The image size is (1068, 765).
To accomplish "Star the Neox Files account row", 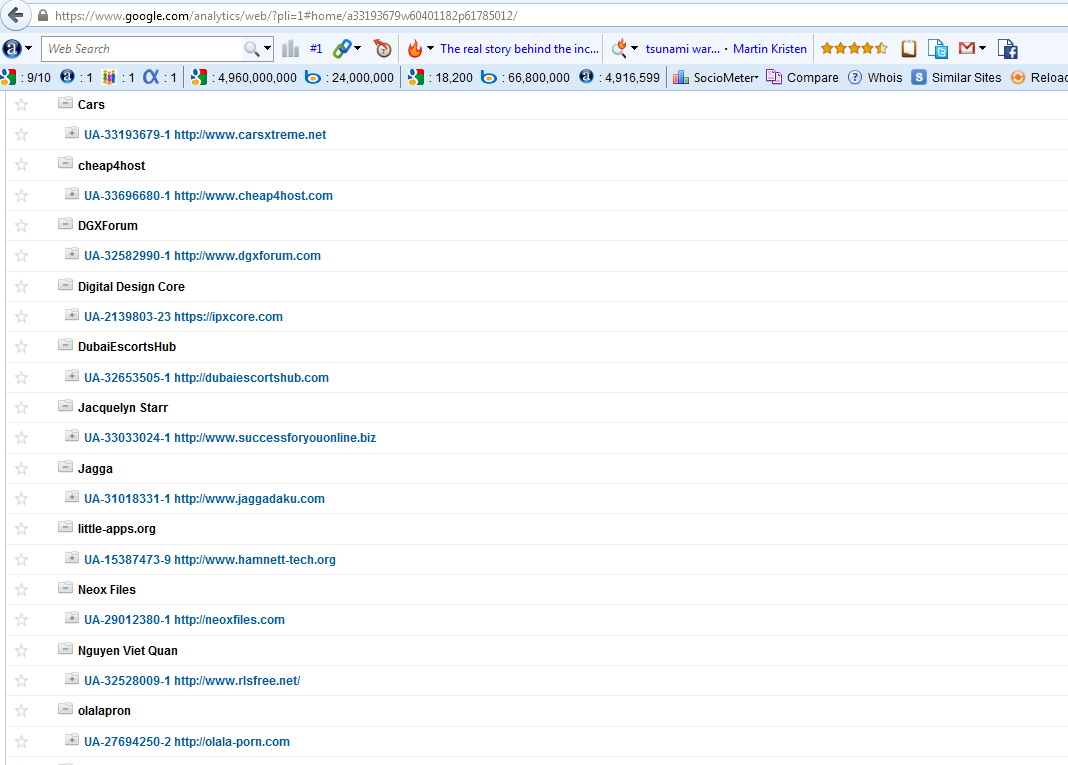I will (x=22, y=589).
